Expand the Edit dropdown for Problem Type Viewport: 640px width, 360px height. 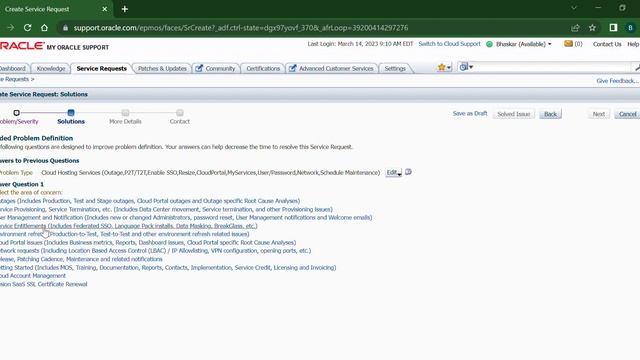point(393,173)
